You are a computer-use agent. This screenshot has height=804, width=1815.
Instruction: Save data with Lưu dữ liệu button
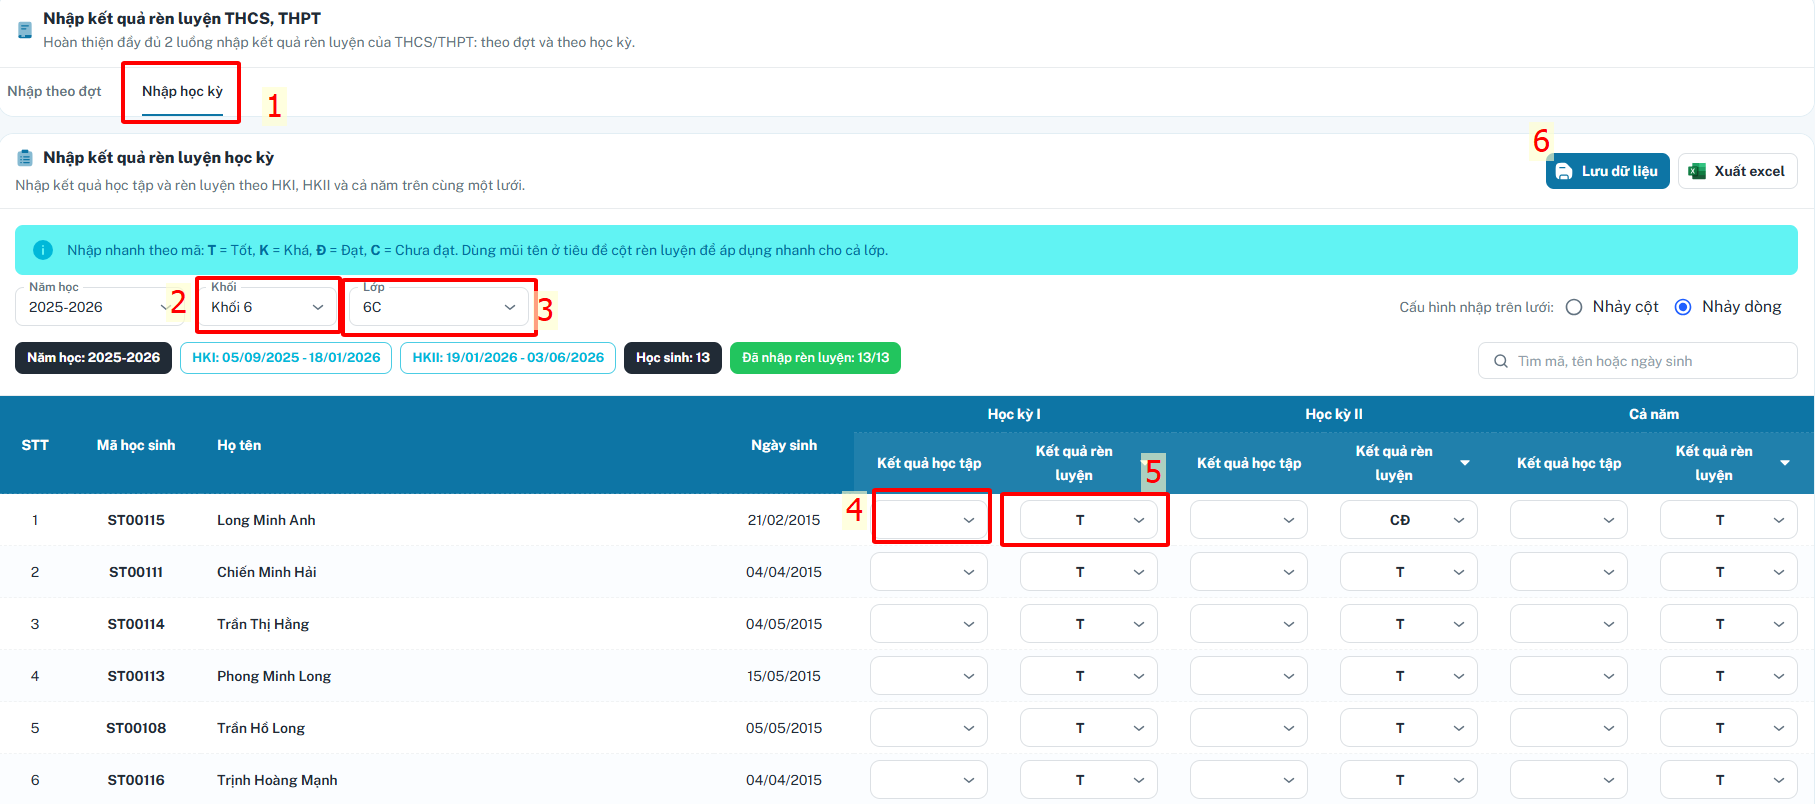coord(1607,171)
